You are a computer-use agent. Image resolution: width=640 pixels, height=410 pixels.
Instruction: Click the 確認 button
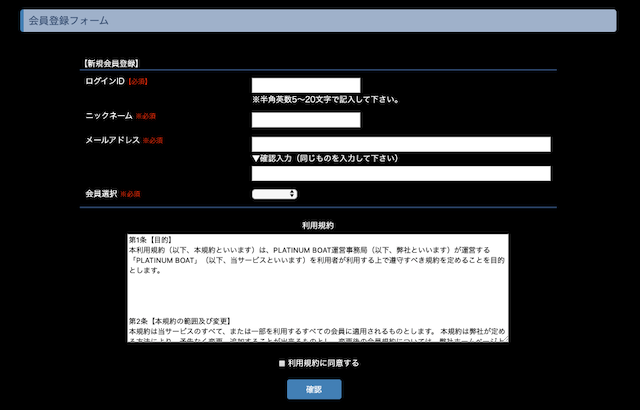point(314,389)
